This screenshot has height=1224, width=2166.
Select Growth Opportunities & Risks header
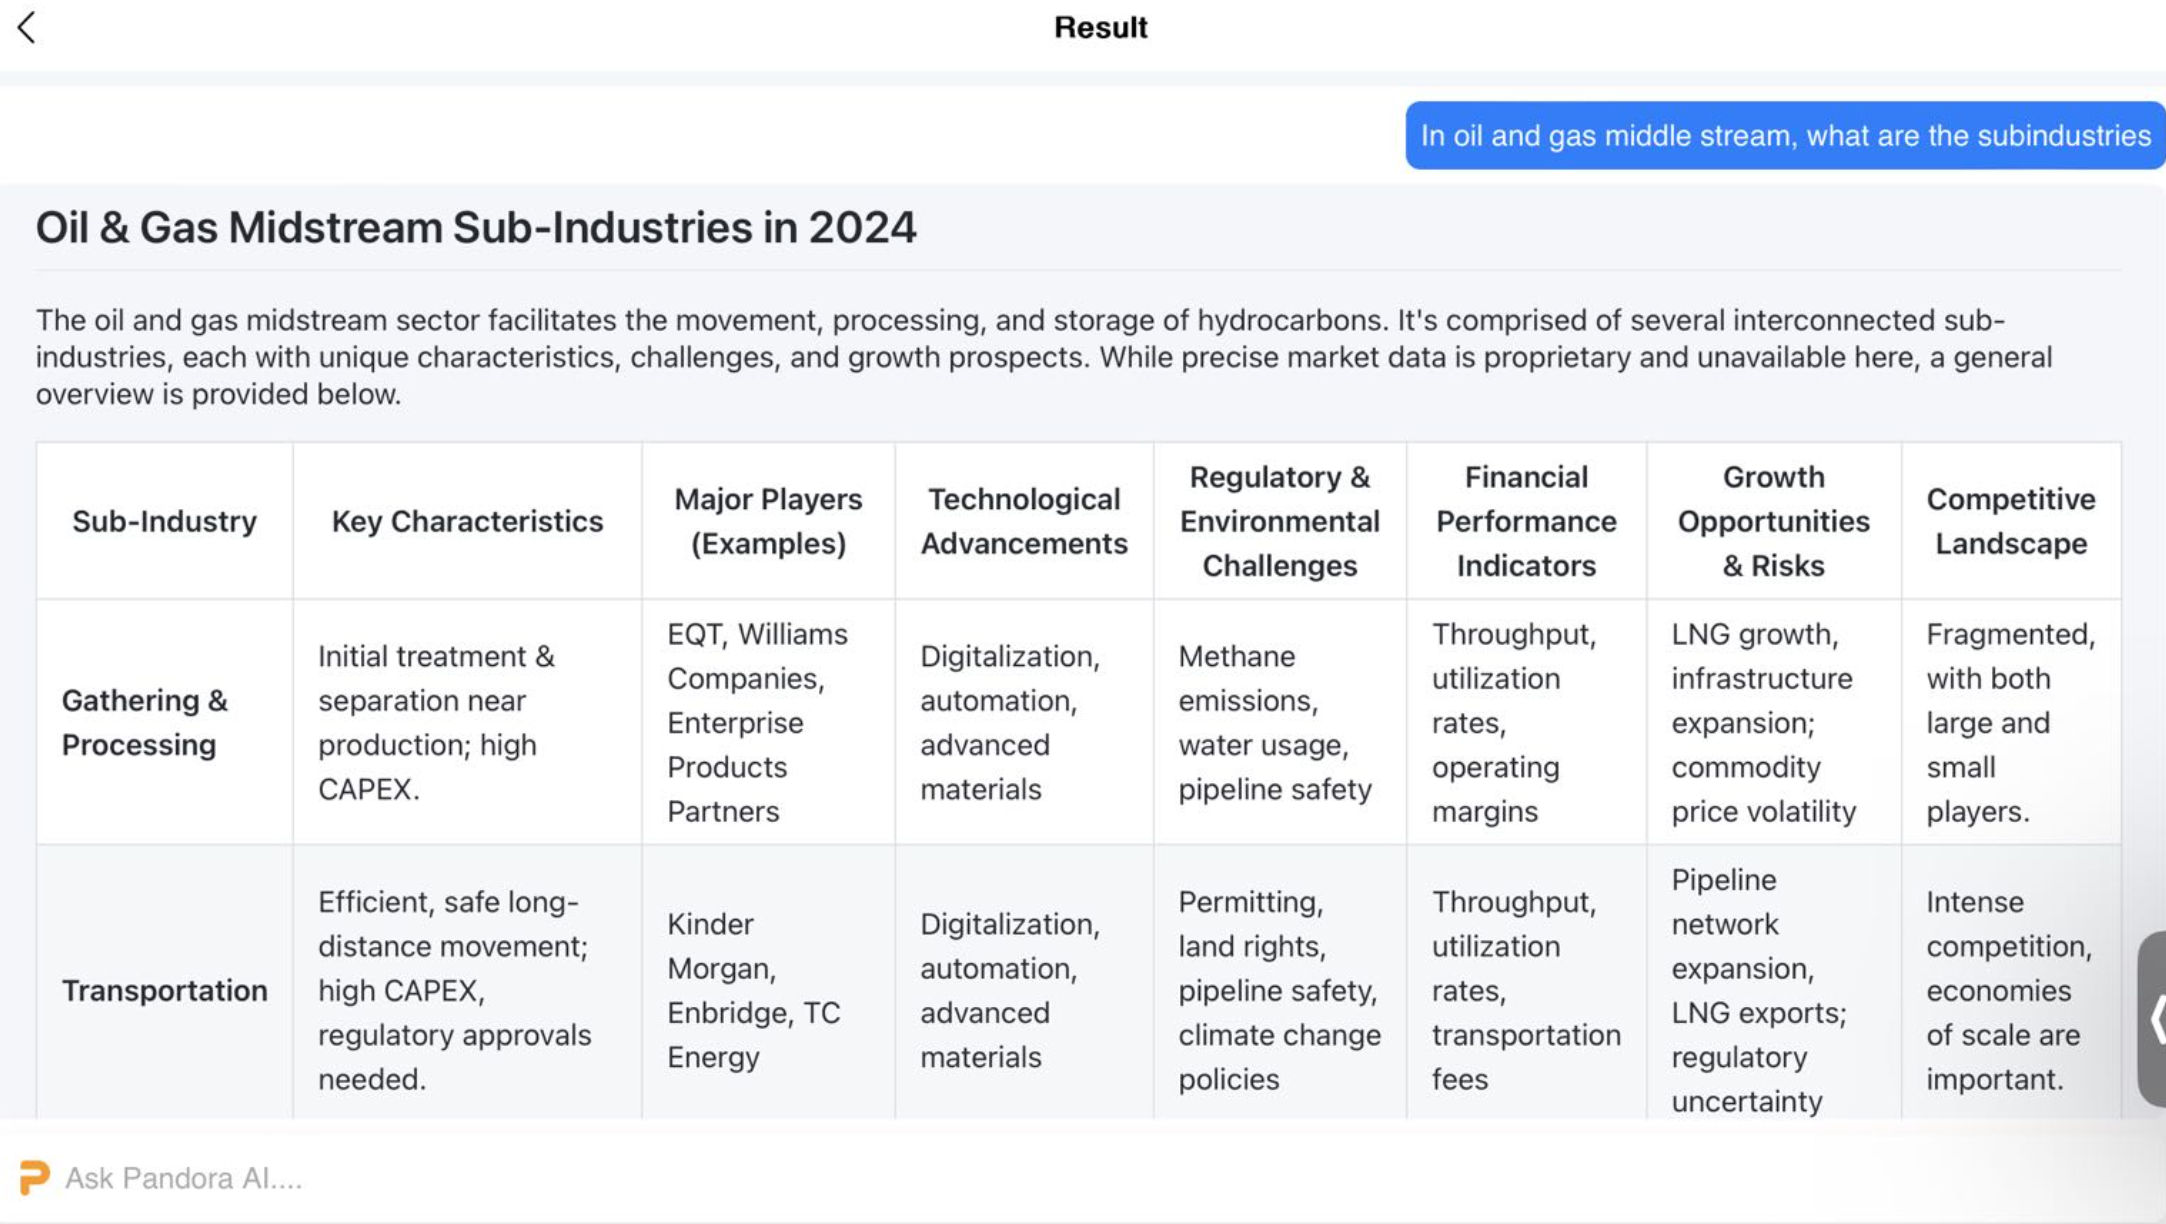(1773, 521)
